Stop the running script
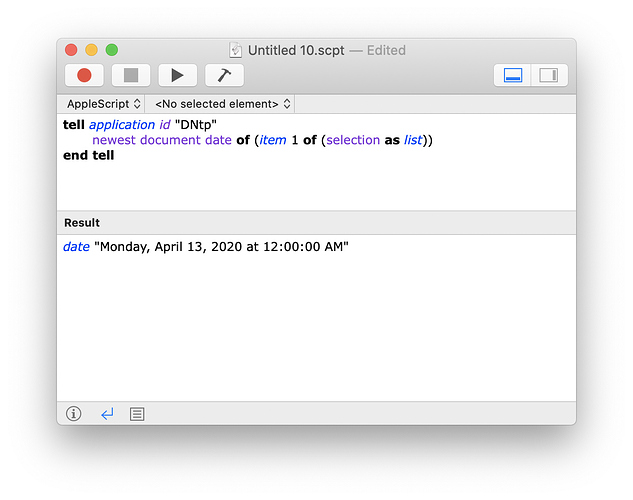 pos(130,75)
